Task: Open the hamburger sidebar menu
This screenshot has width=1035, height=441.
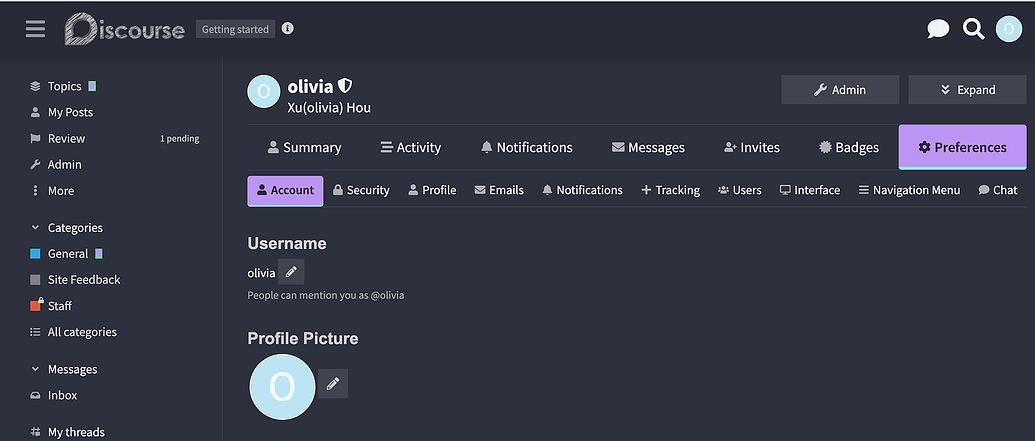Action: pos(36,29)
